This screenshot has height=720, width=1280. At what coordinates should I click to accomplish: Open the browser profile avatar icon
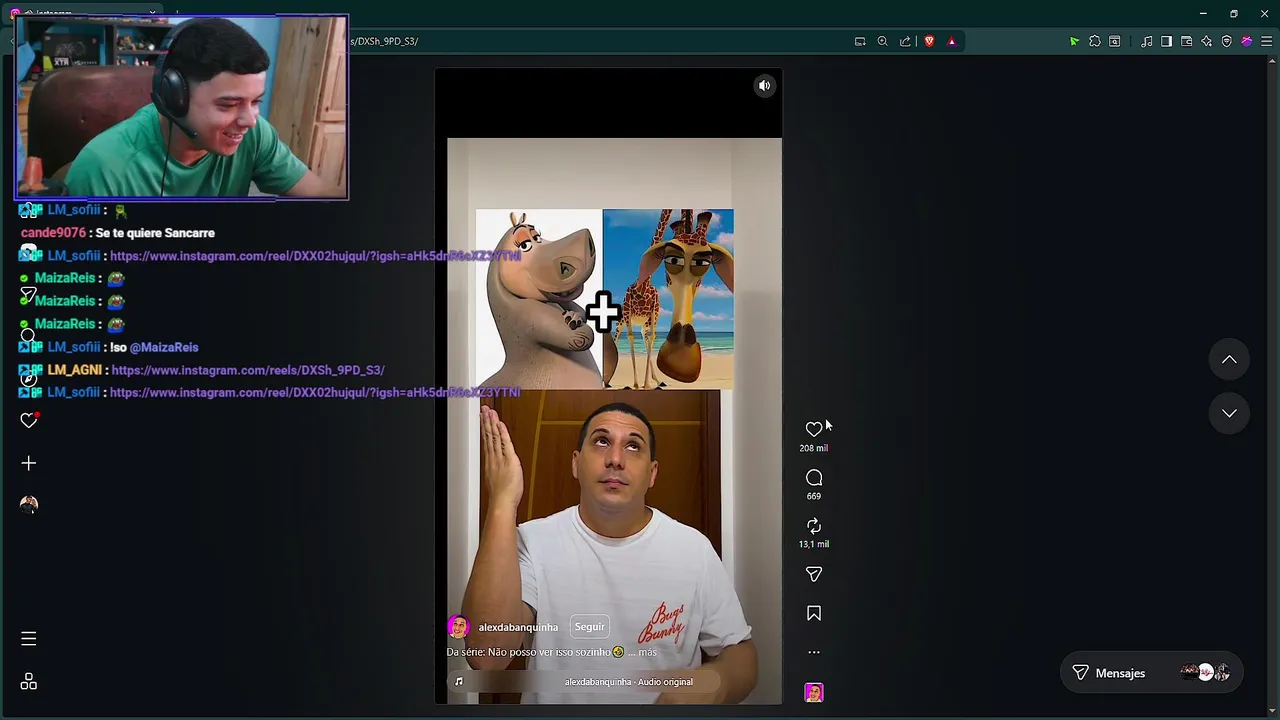[1247, 41]
